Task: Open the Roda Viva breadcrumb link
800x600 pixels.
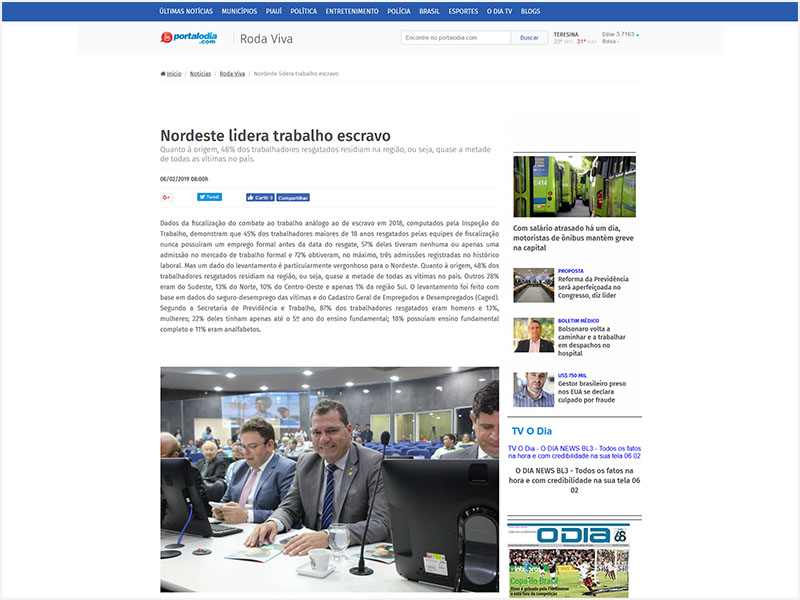Action: 232,73
